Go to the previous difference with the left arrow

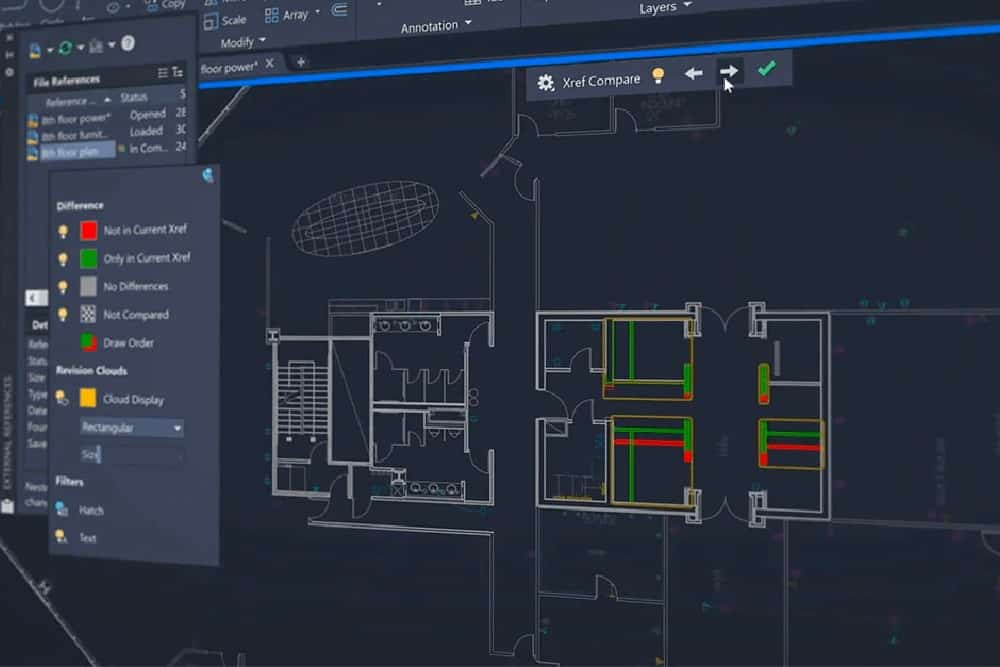click(x=693, y=74)
